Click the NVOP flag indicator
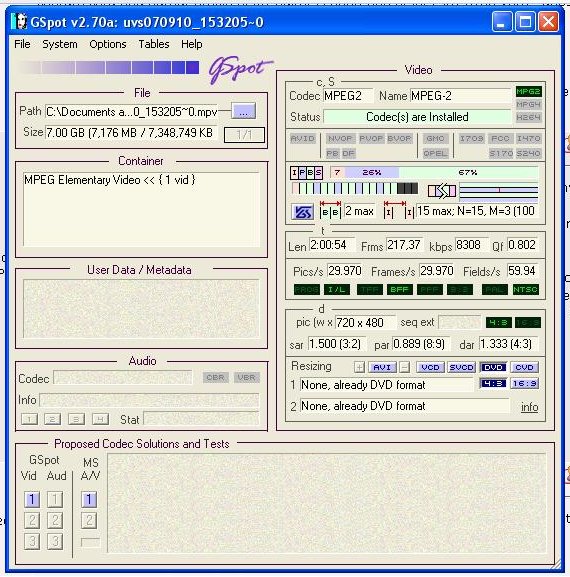This screenshot has height=577, width=570. (x=340, y=139)
